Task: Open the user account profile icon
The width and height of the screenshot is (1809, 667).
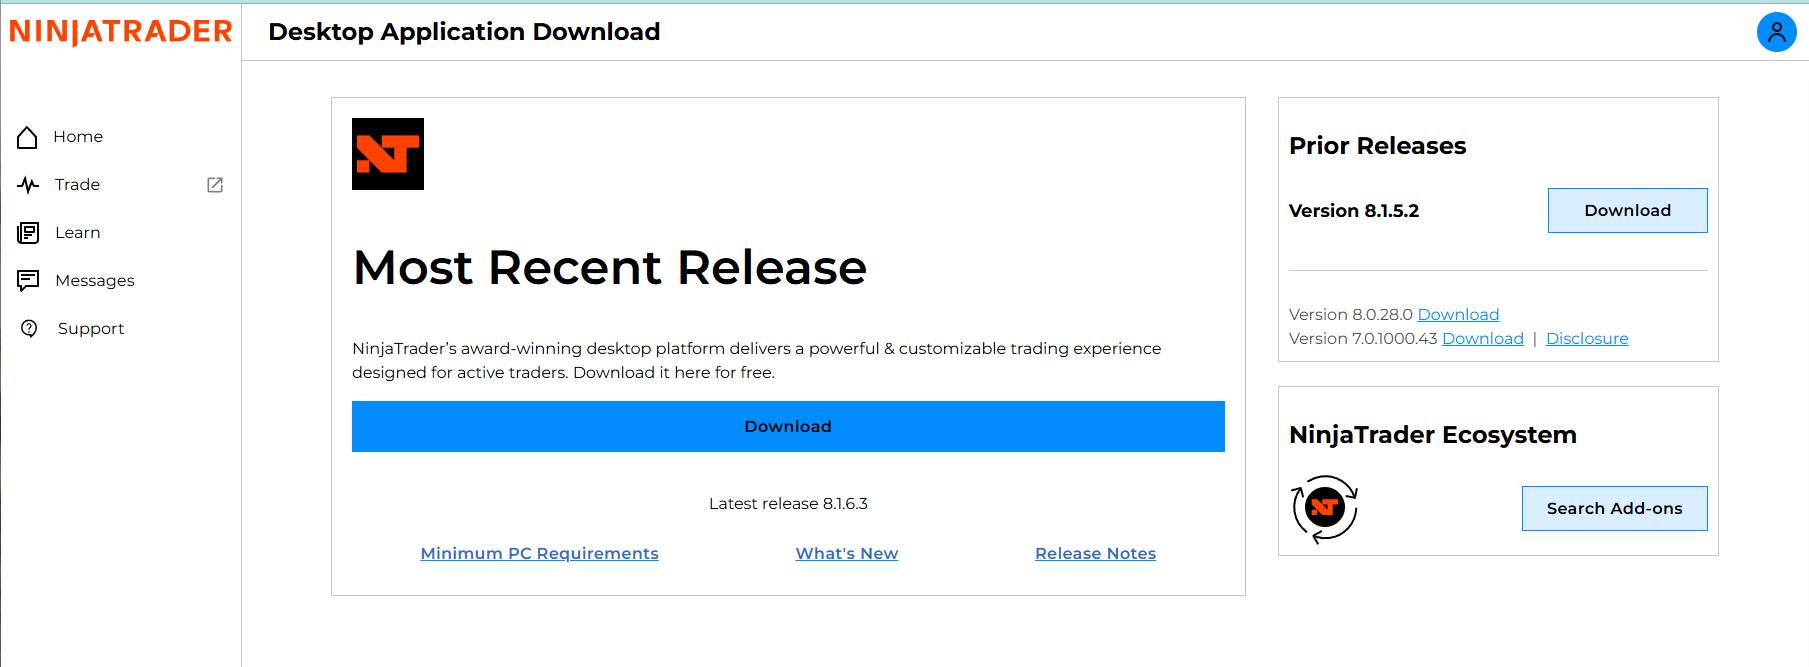Action: [1776, 32]
